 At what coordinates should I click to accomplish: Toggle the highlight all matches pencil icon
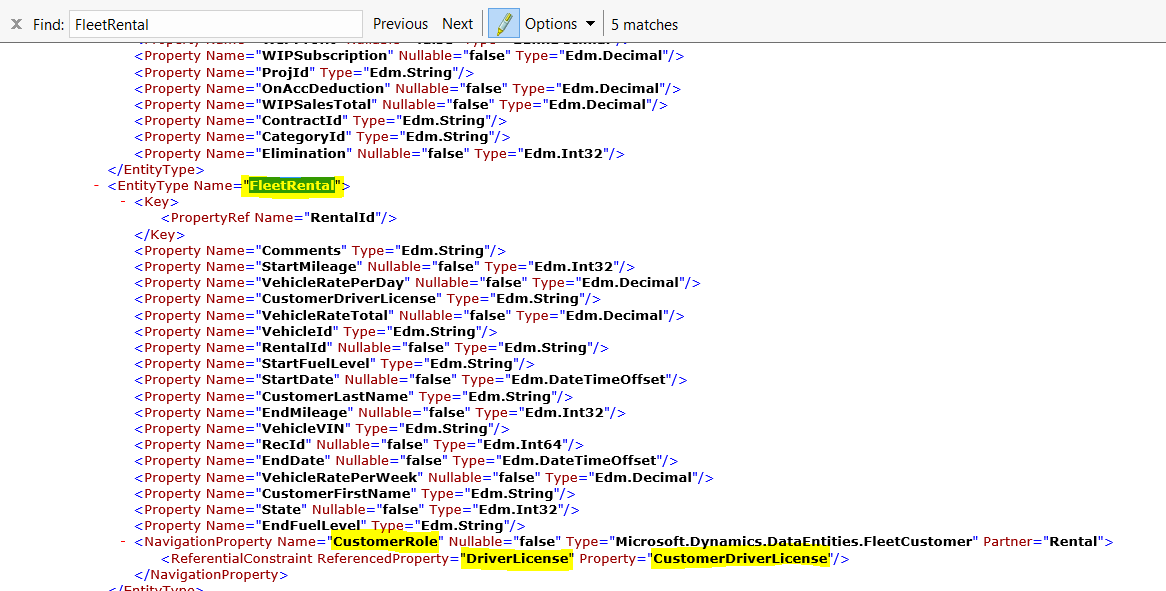503,24
